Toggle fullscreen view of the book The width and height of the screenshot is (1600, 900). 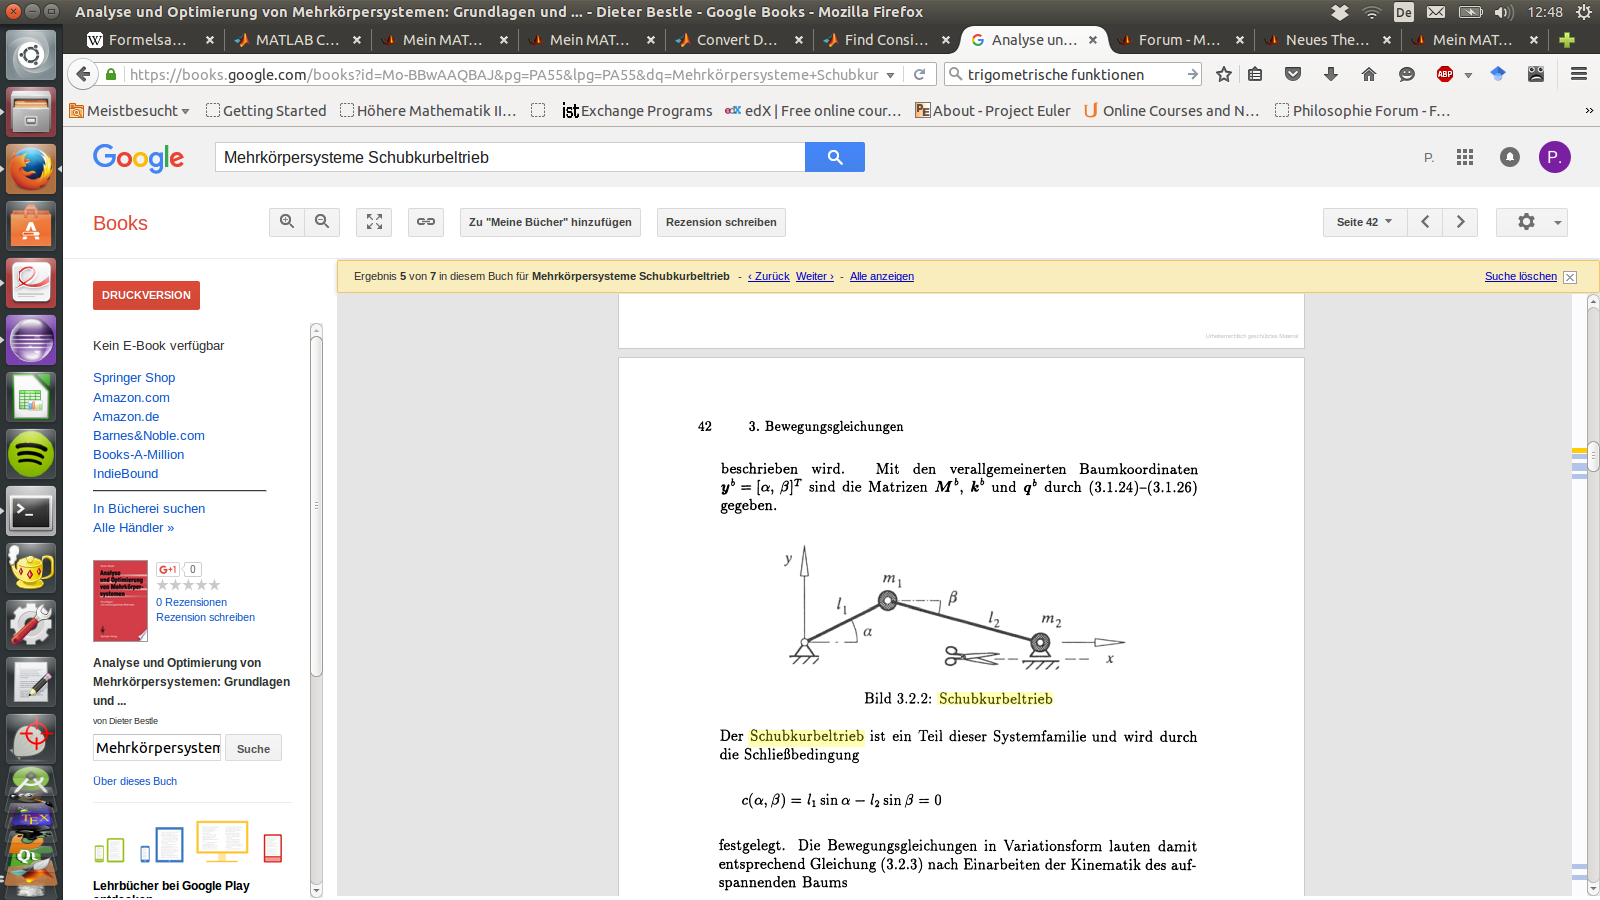point(374,222)
